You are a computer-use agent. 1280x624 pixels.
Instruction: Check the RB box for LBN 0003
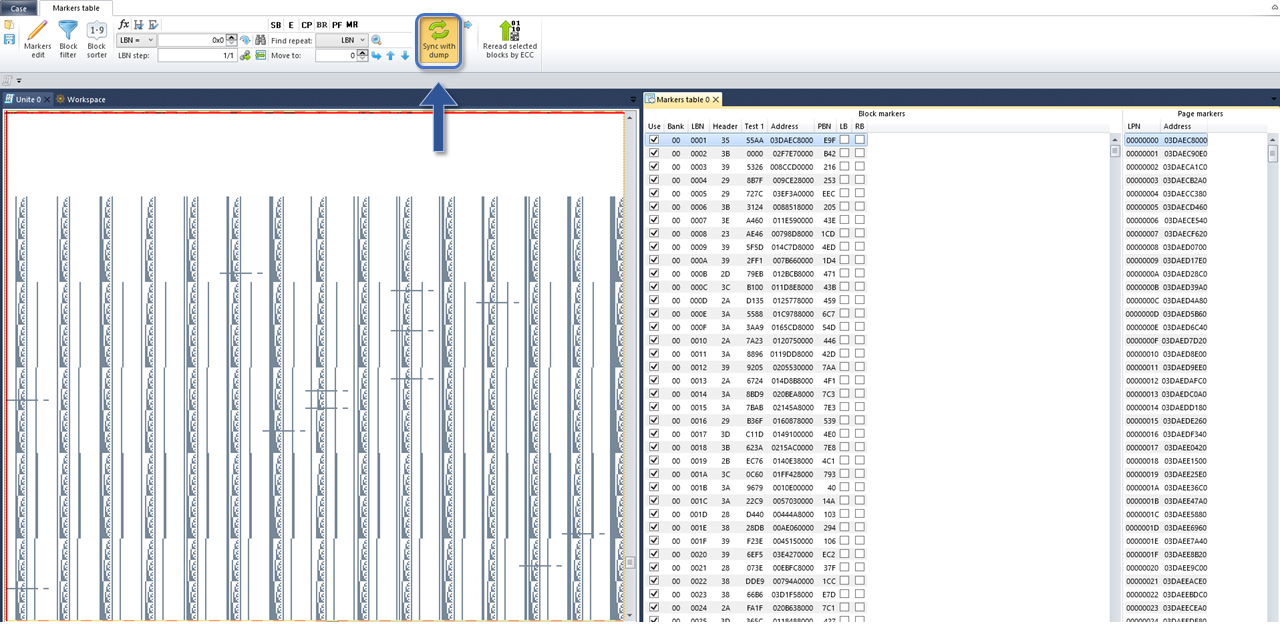pyautogui.click(x=860, y=167)
